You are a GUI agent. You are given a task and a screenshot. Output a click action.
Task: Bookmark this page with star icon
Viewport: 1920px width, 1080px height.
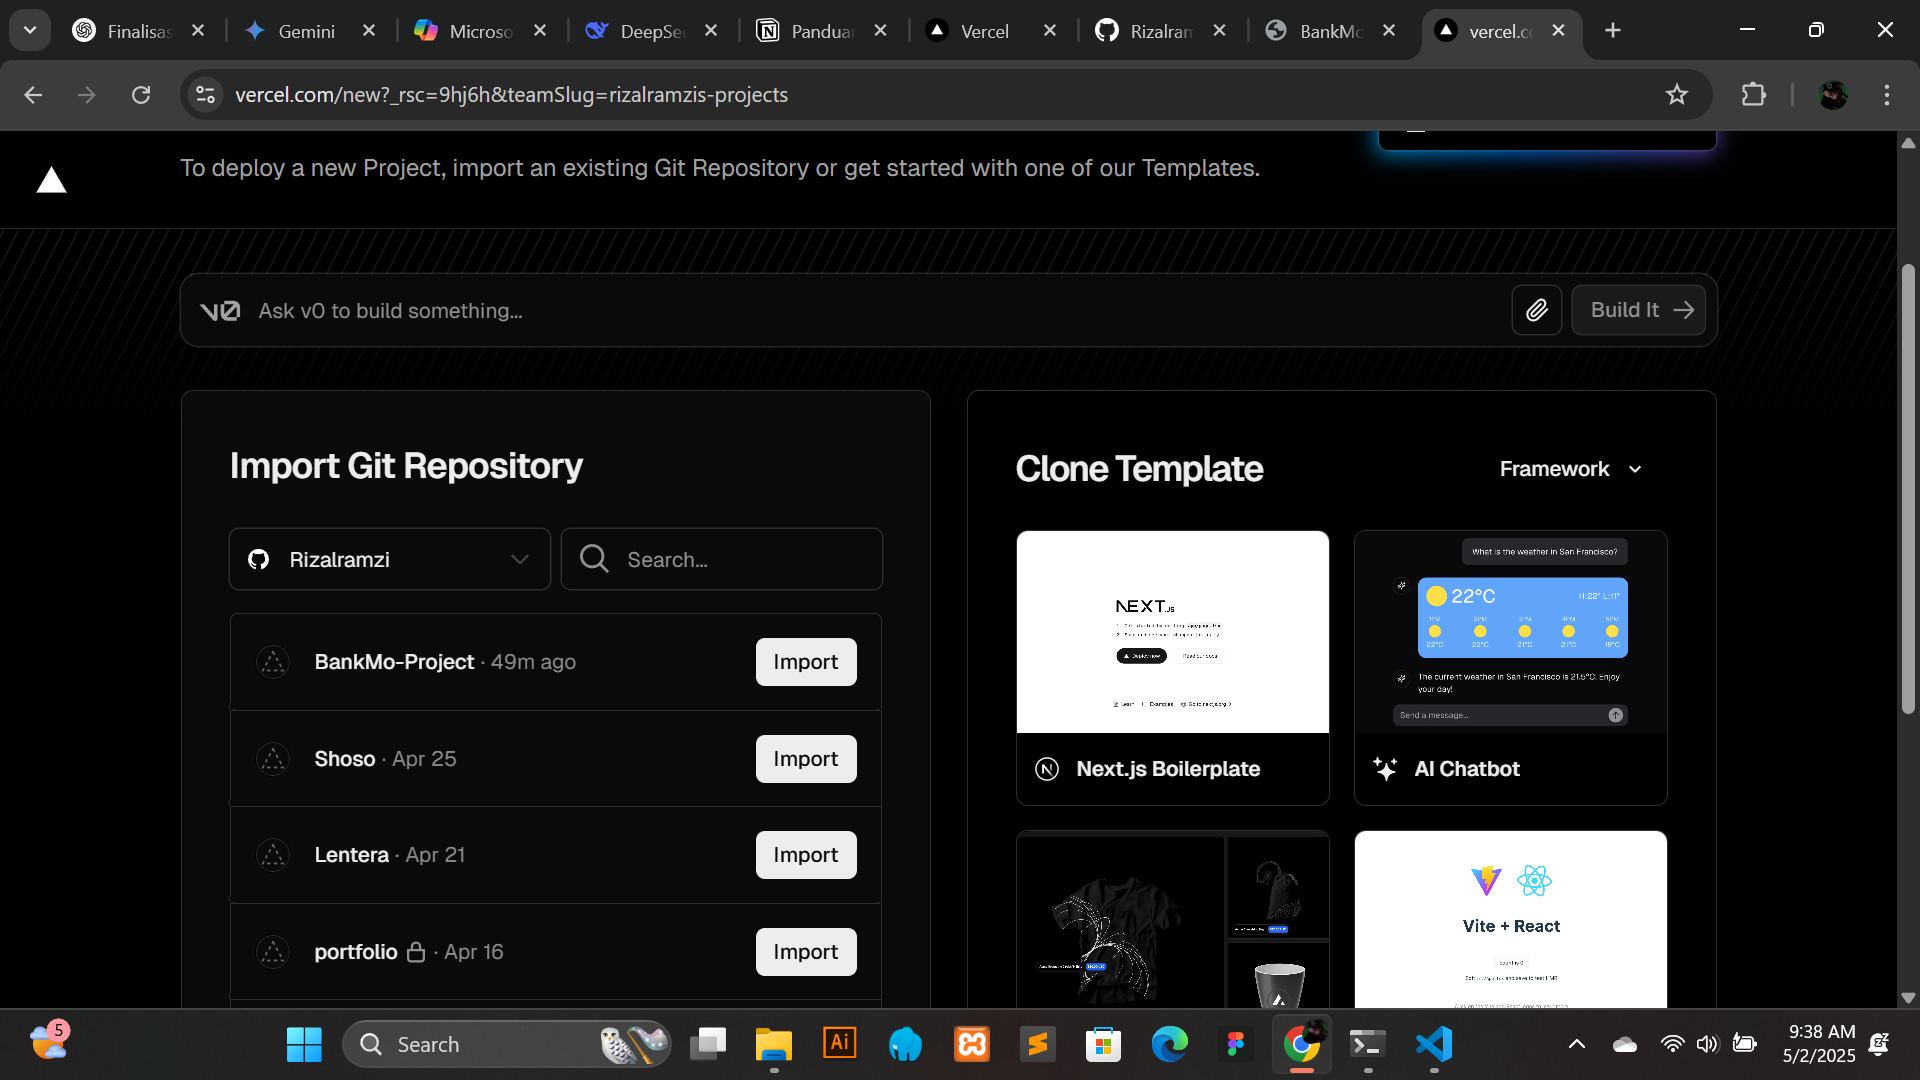[1677, 95]
